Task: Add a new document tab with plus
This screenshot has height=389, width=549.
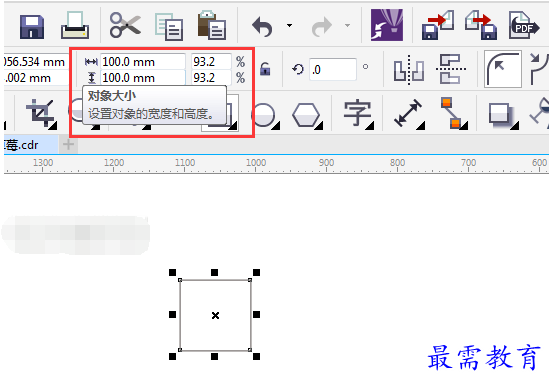Action: click(68, 145)
